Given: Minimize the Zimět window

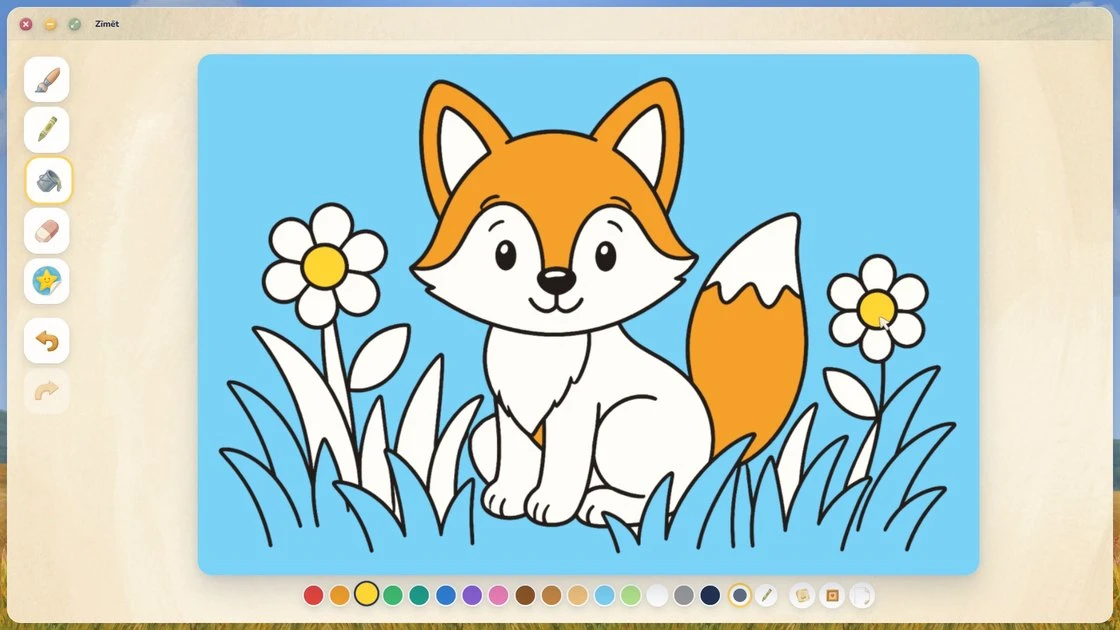Looking at the screenshot, I should (50, 24).
